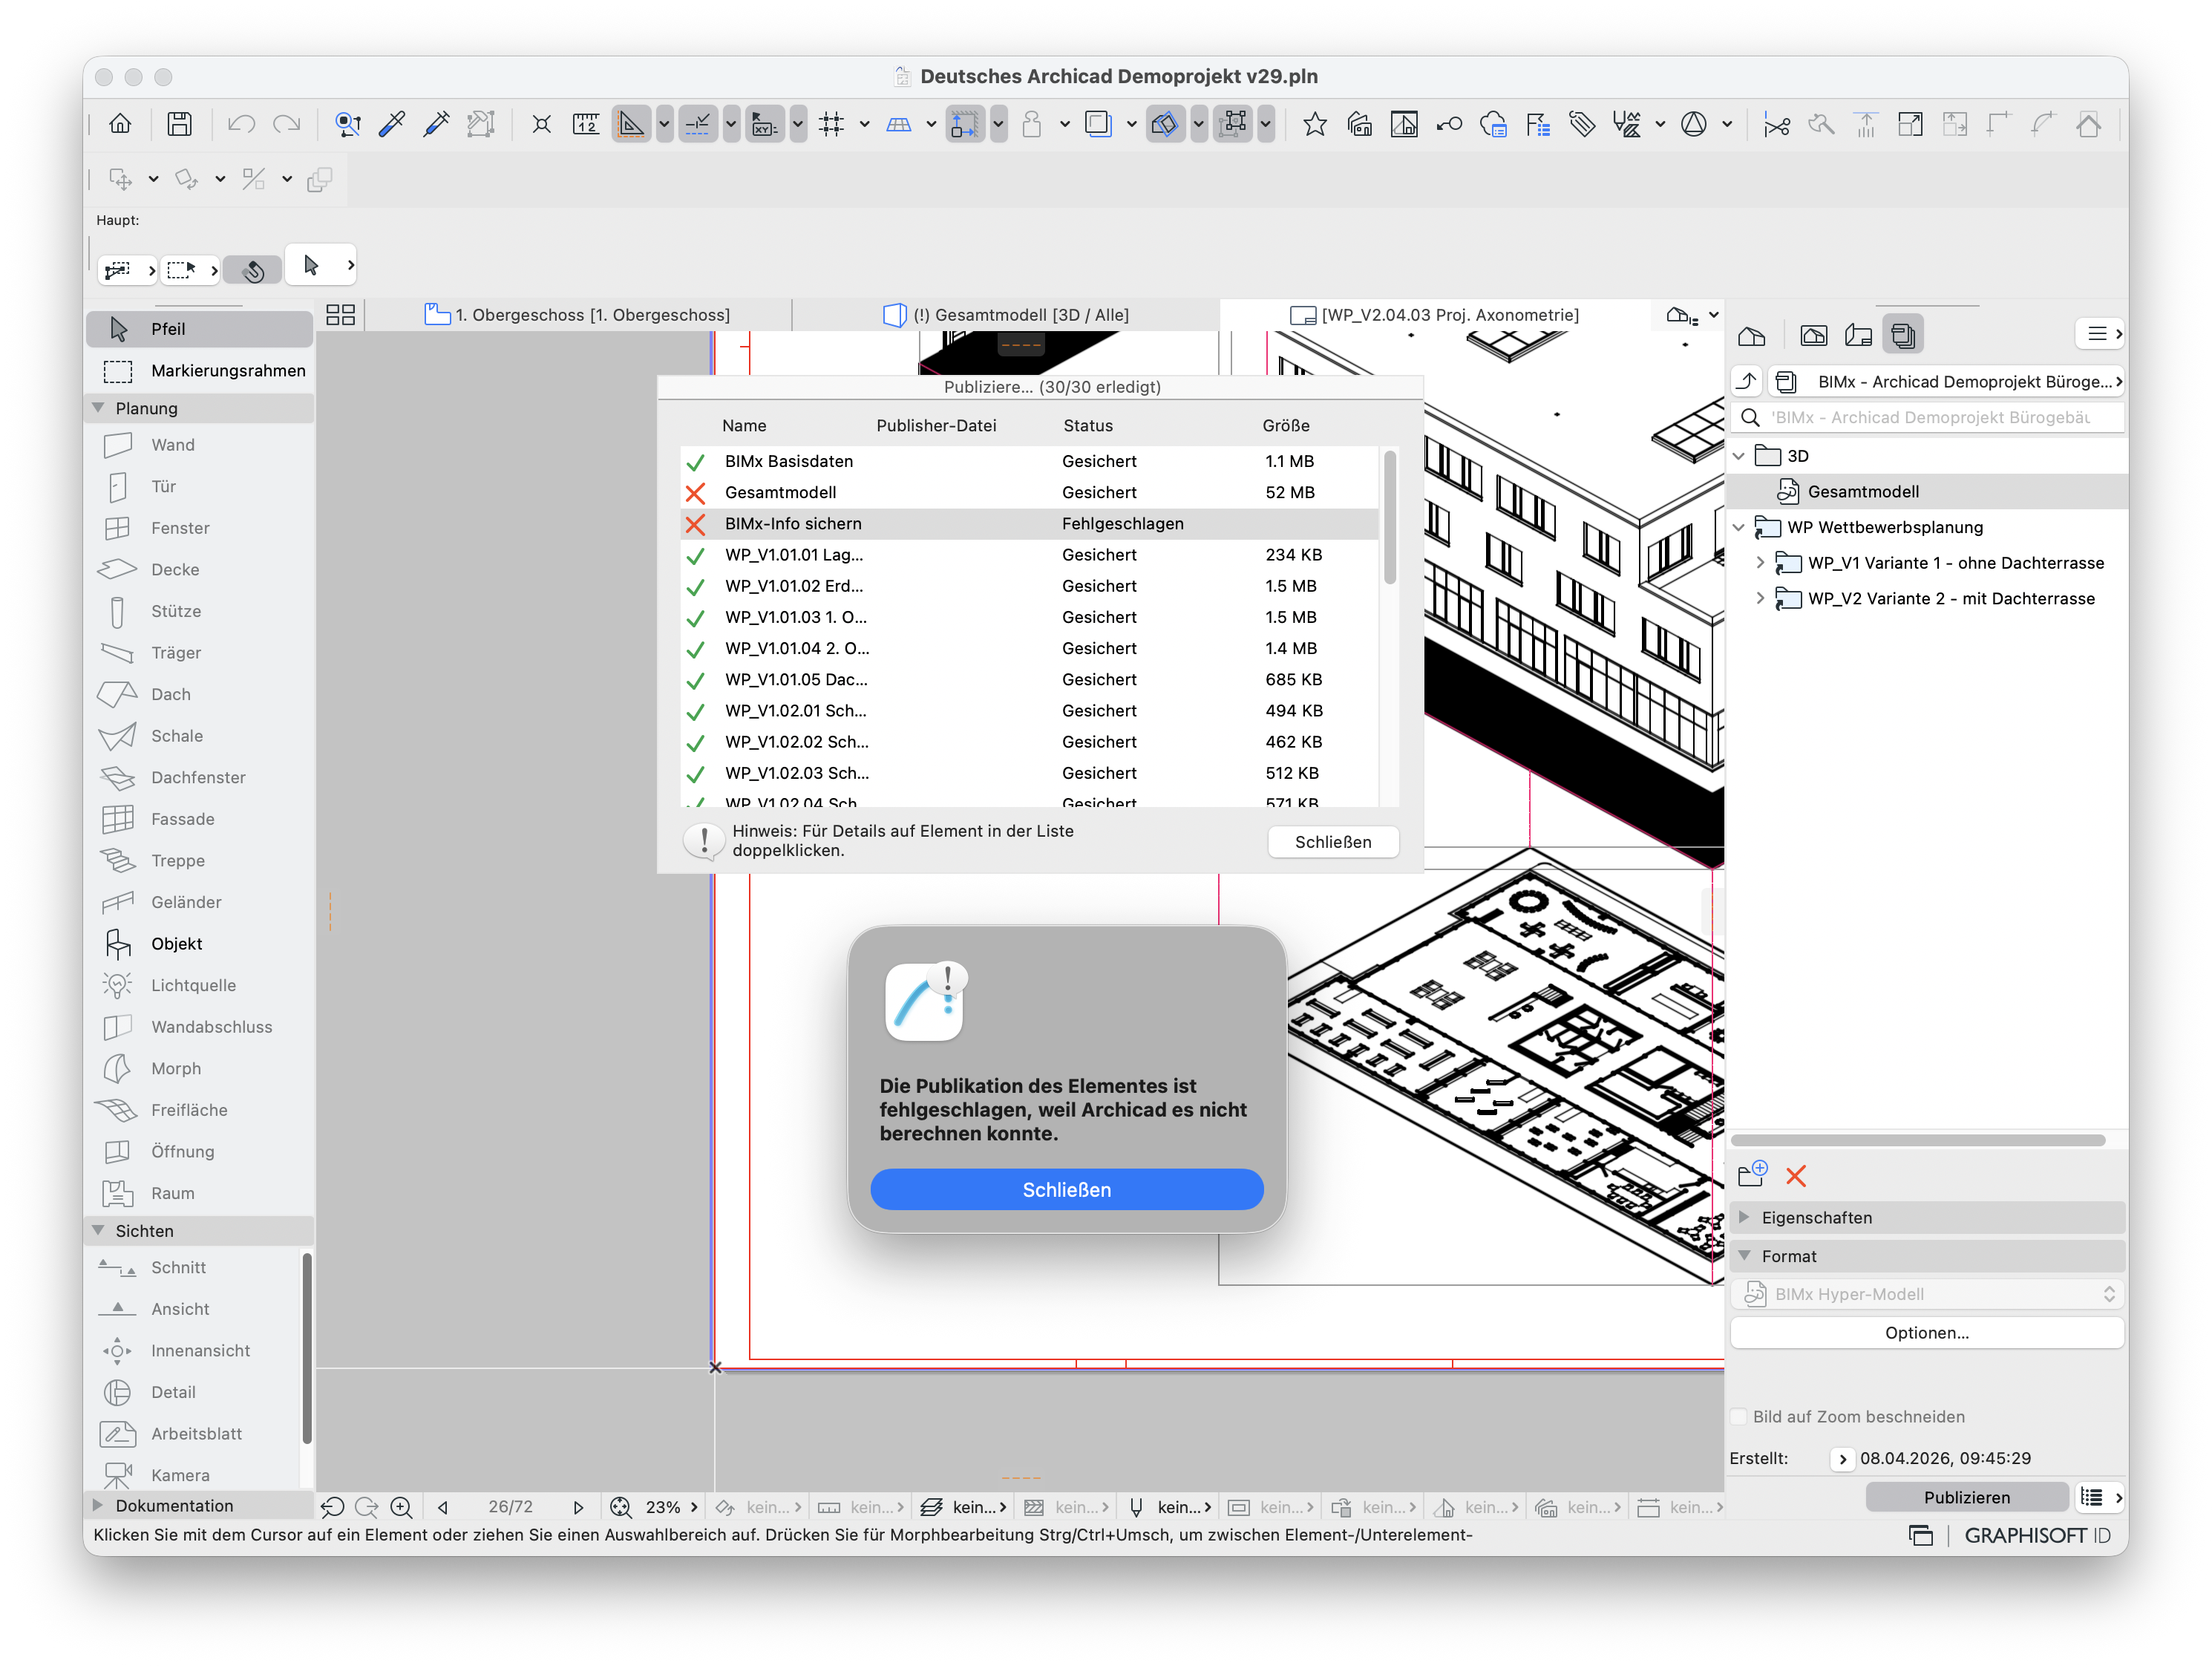
Task: Collapse the Sichten toolbox group
Action: [99, 1231]
